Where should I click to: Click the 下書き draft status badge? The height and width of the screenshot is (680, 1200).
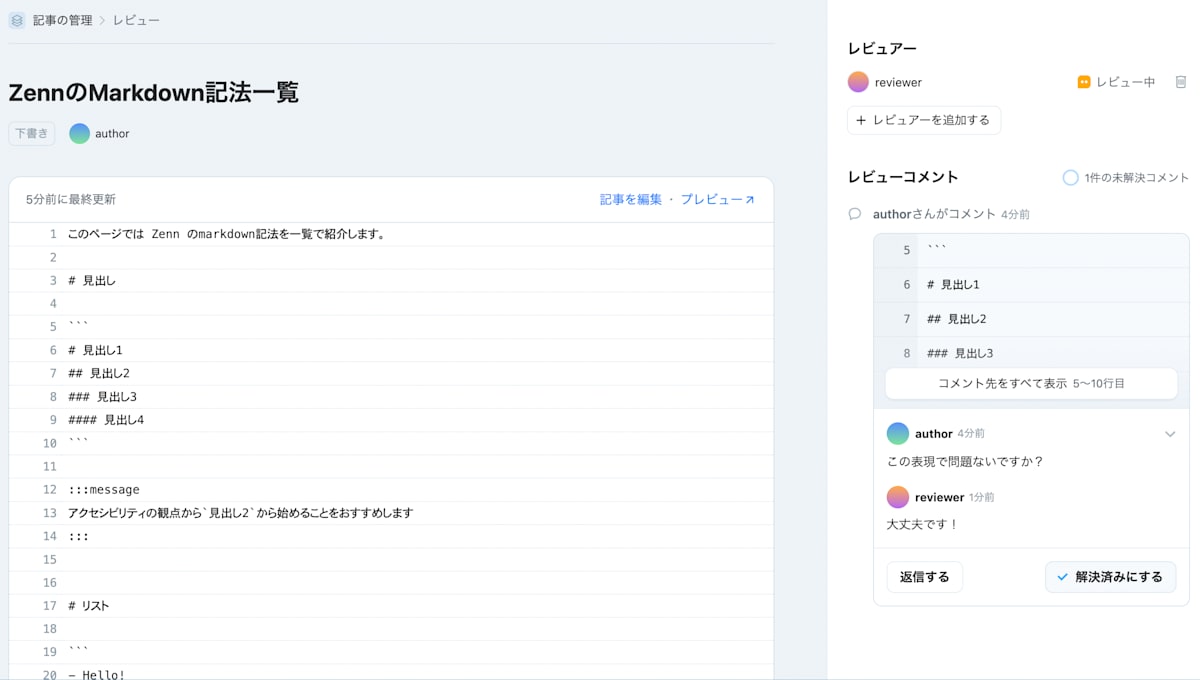32,134
